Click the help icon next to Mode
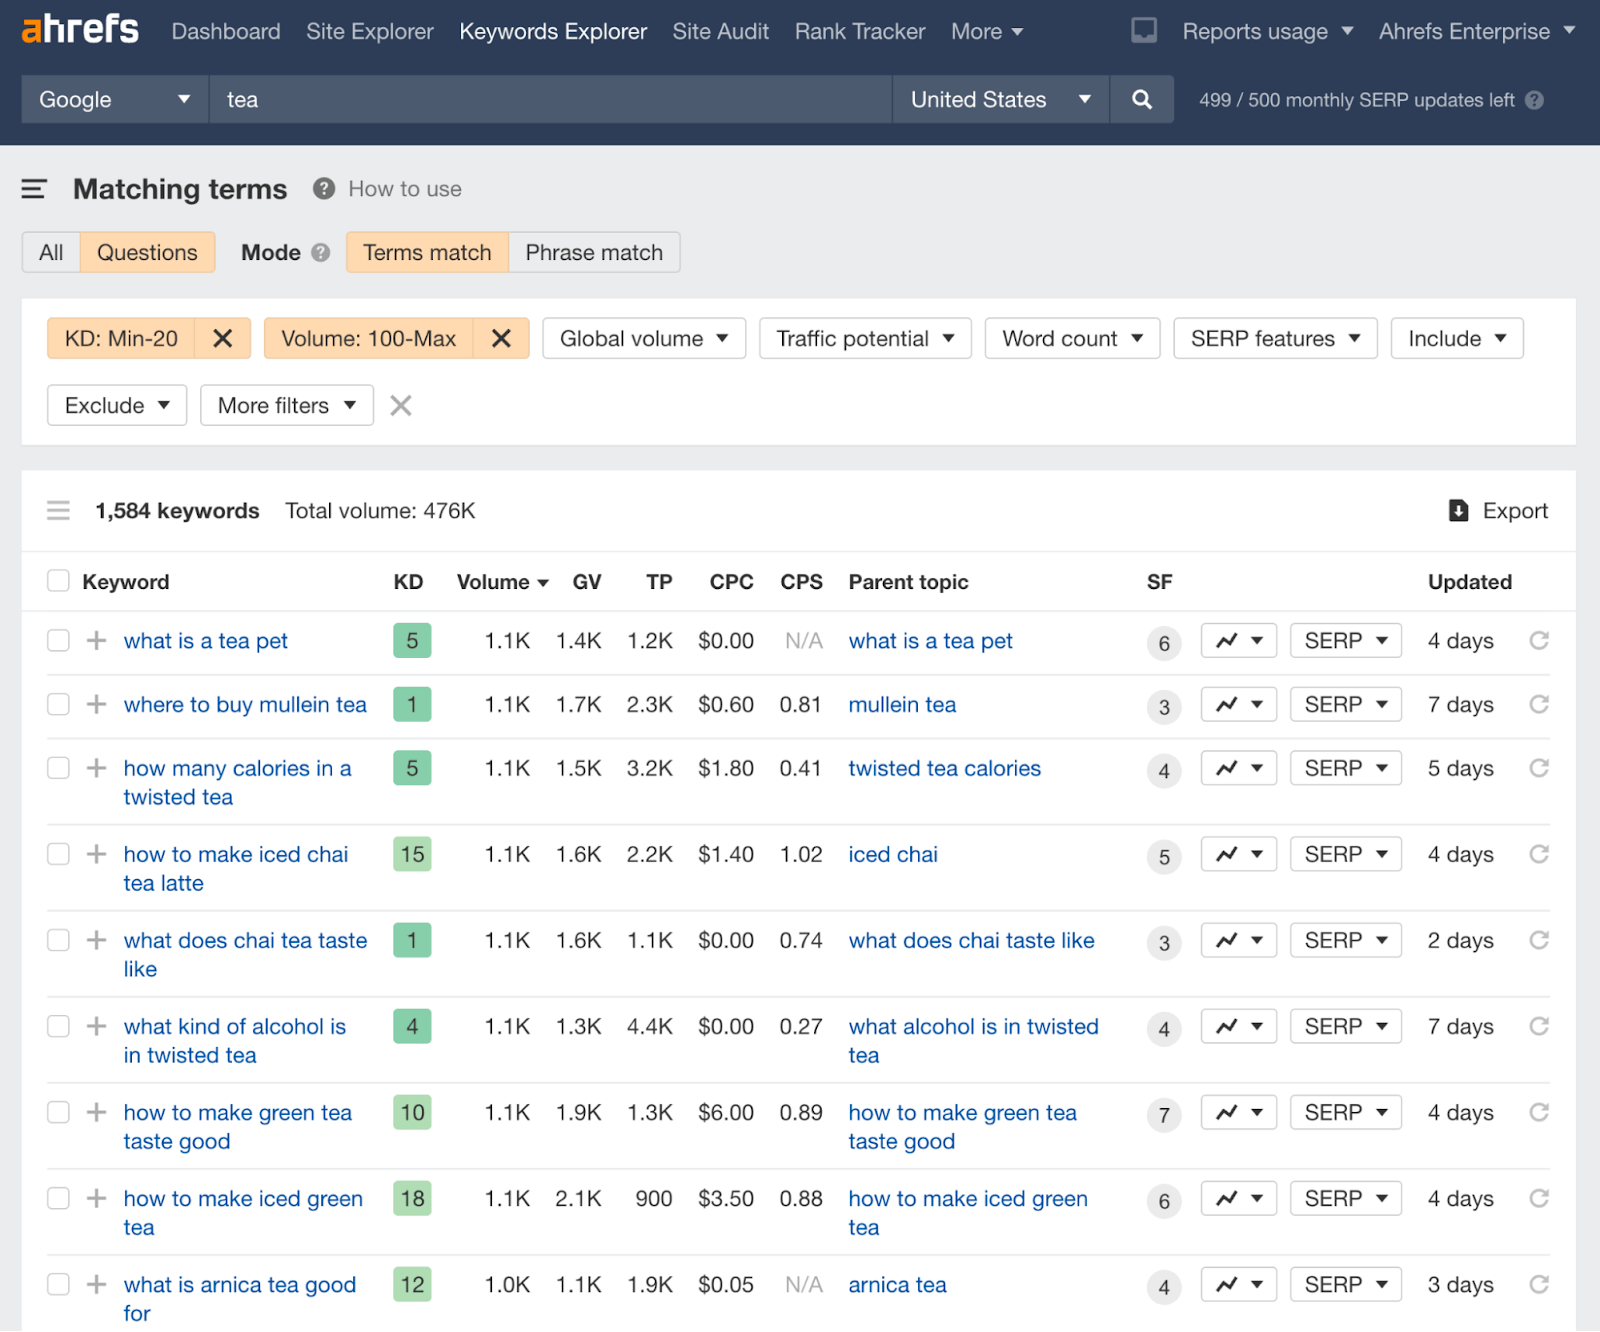Viewport: 1600px width, 1332px height. pos(320,252)
